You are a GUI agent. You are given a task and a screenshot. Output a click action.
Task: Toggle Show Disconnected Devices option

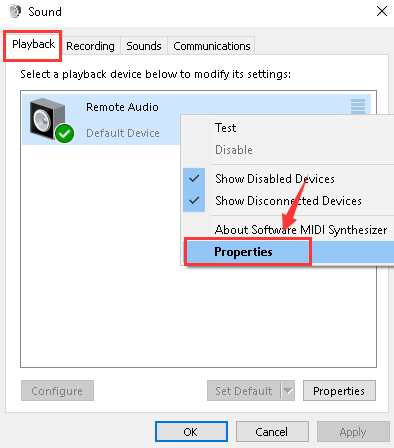pyautogui.click(x=288, y=201)
